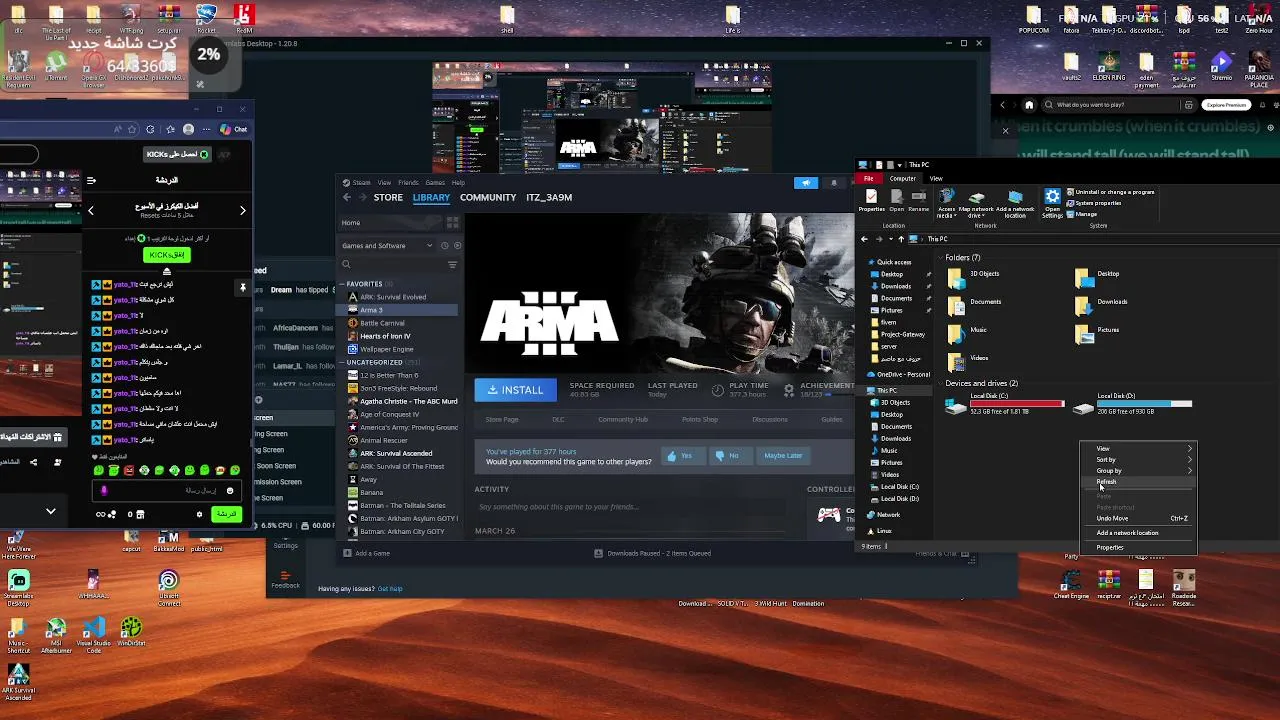Viewport: 1280px width, 720px height.
Task: Open the Steam 'Friends' menu
Action: click(x=408, y=182)
